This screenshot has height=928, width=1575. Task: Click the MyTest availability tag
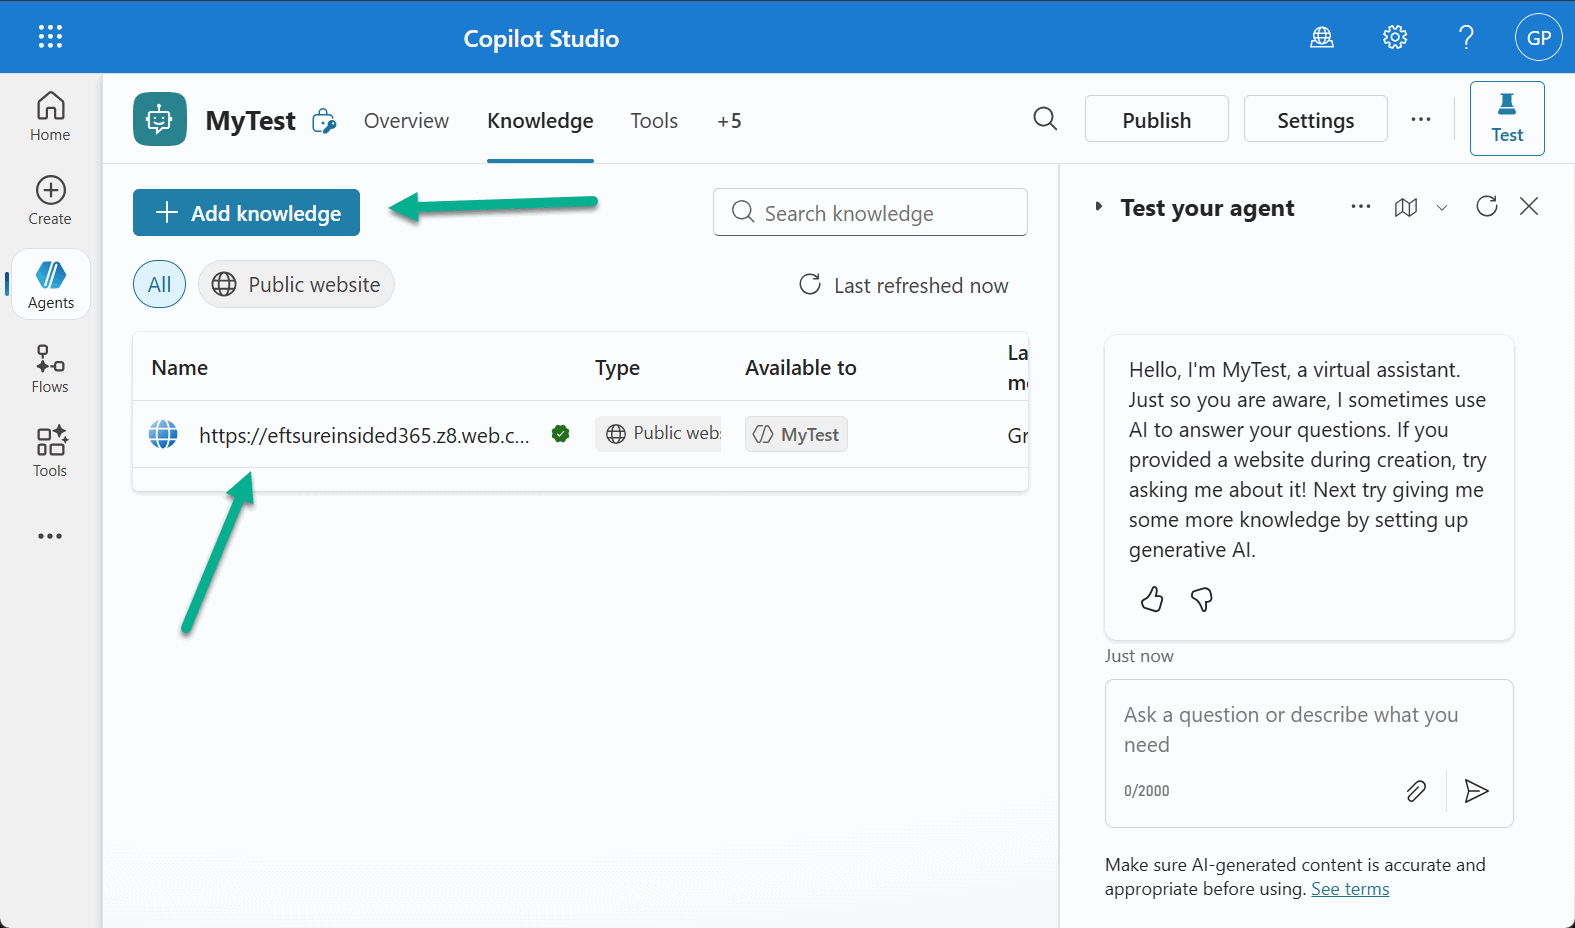(796, 434)
